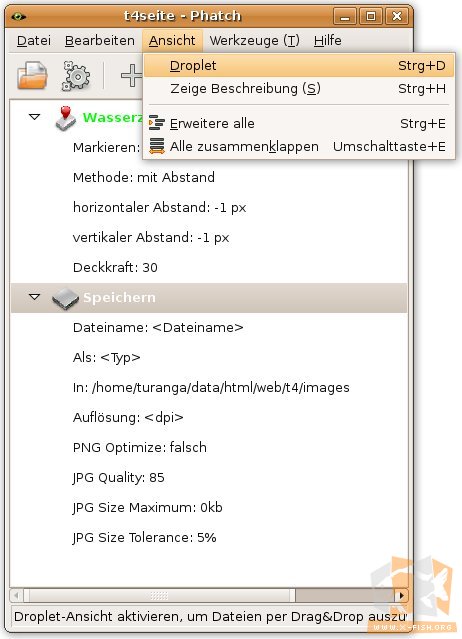Click the Erweitere alle icon
This screenshot has height=639, width=462.
coord(157,123)
